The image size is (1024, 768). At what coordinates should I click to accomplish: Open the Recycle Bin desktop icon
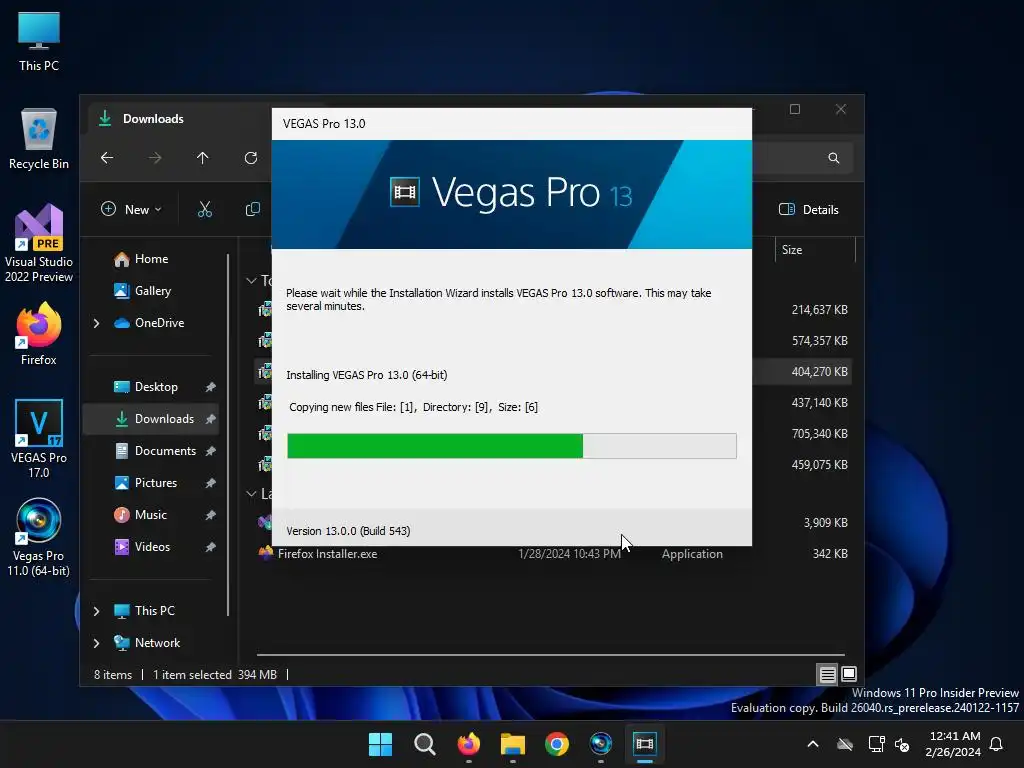click(x=39, y=139)
